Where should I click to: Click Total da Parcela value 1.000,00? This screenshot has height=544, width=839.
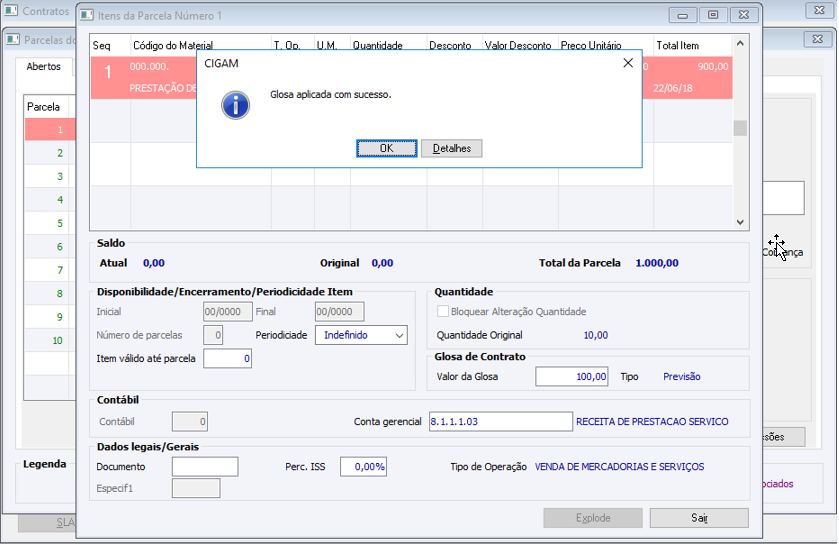click(x=657, y=263)
